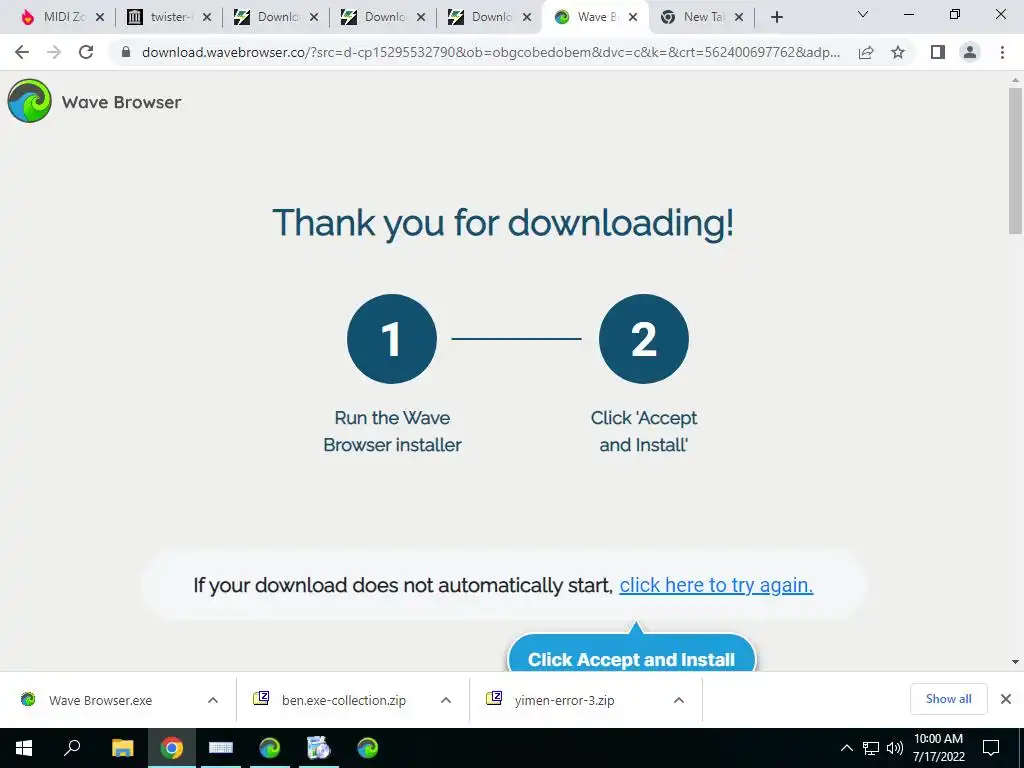Click the forward navigation arrow
Viewport: 1024px width, 768px height.
[54, 52]
